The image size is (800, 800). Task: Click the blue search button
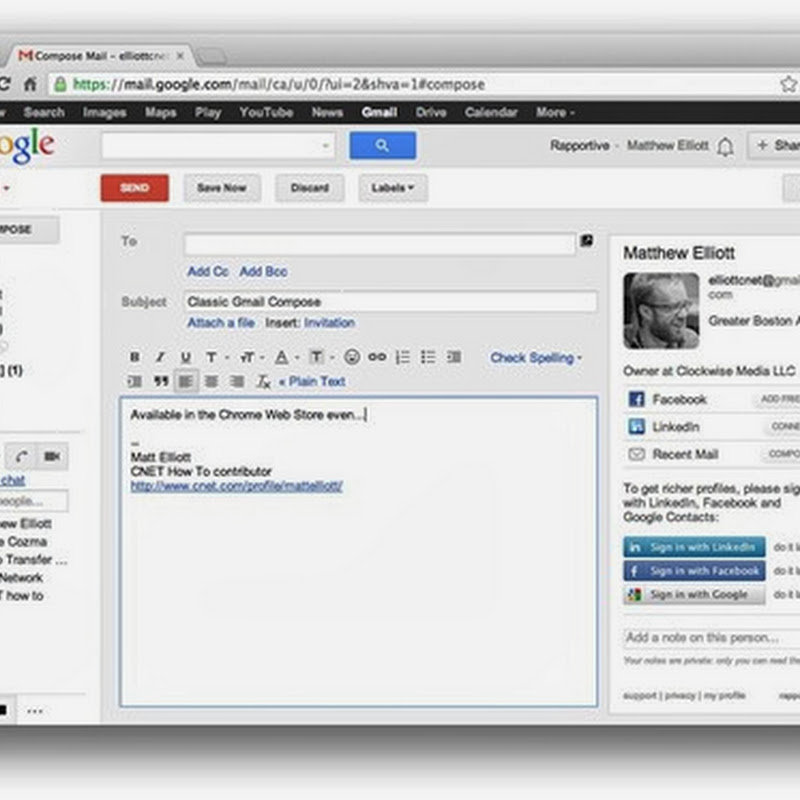tap(383, 145)
